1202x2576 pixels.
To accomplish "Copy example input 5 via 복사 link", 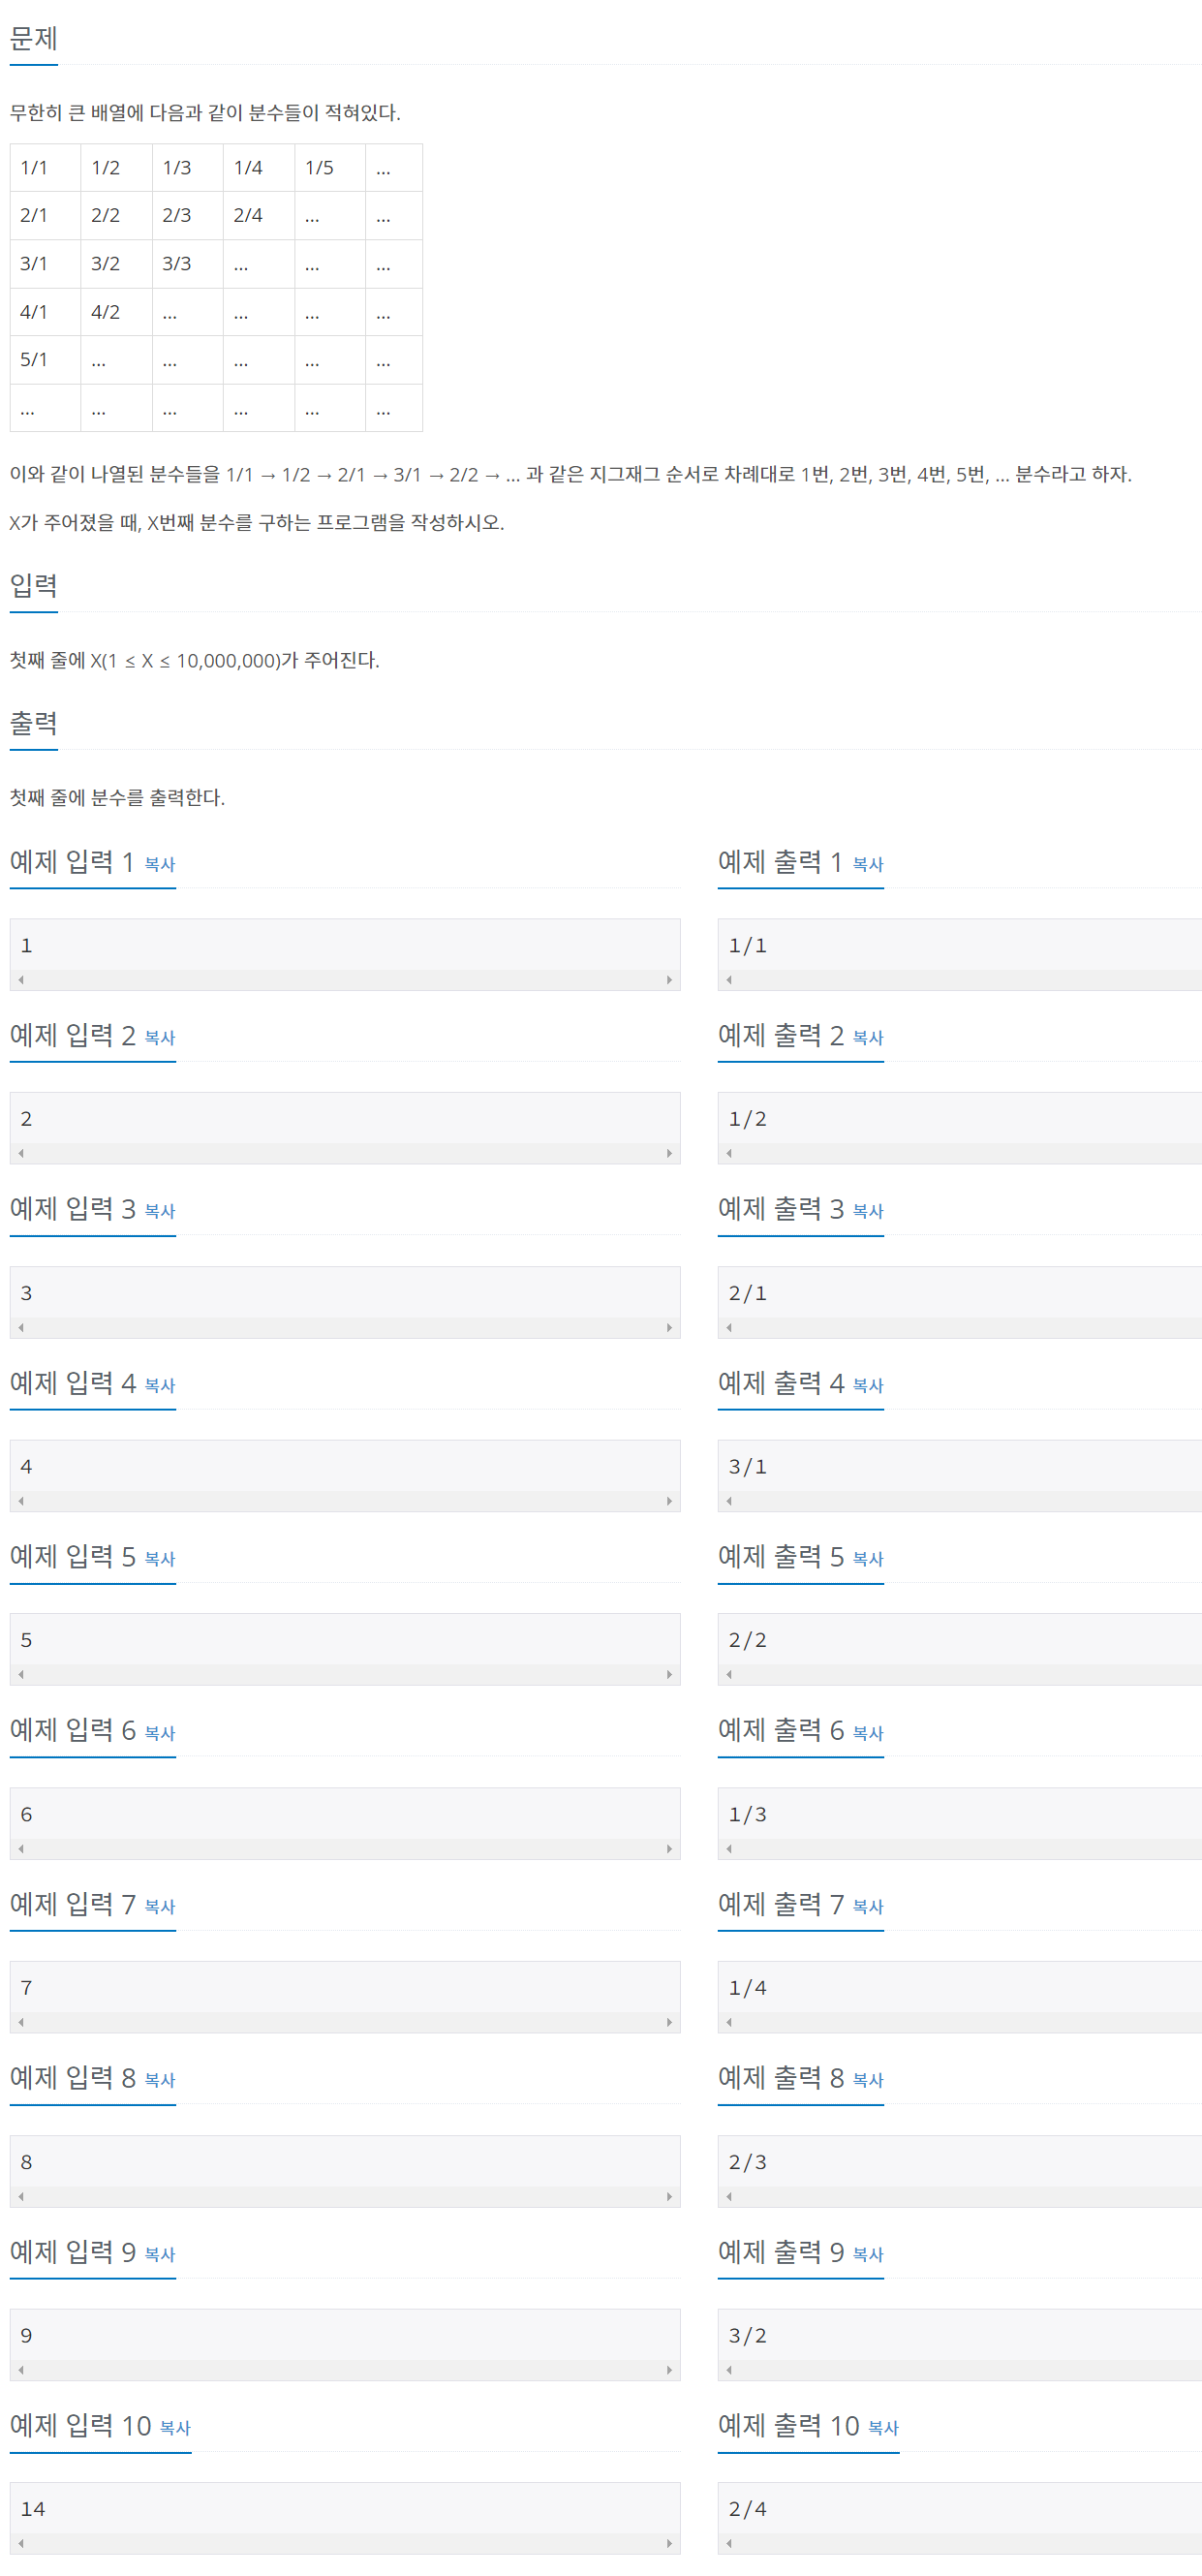I will [x=160, y=1559].
